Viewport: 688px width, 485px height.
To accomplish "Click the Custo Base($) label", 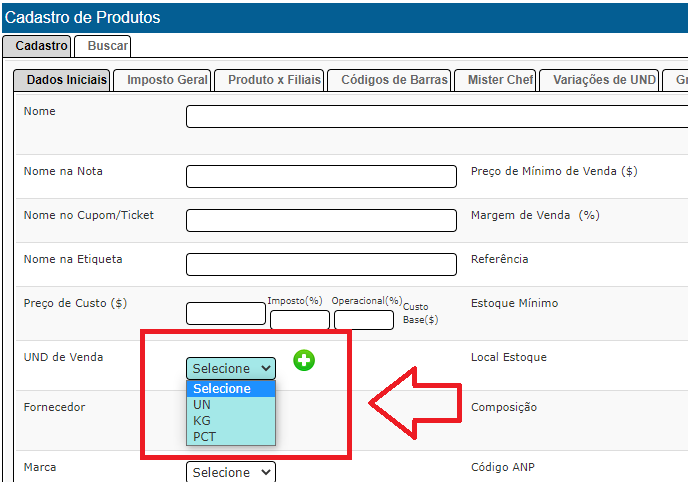I will tap(420, 313).
